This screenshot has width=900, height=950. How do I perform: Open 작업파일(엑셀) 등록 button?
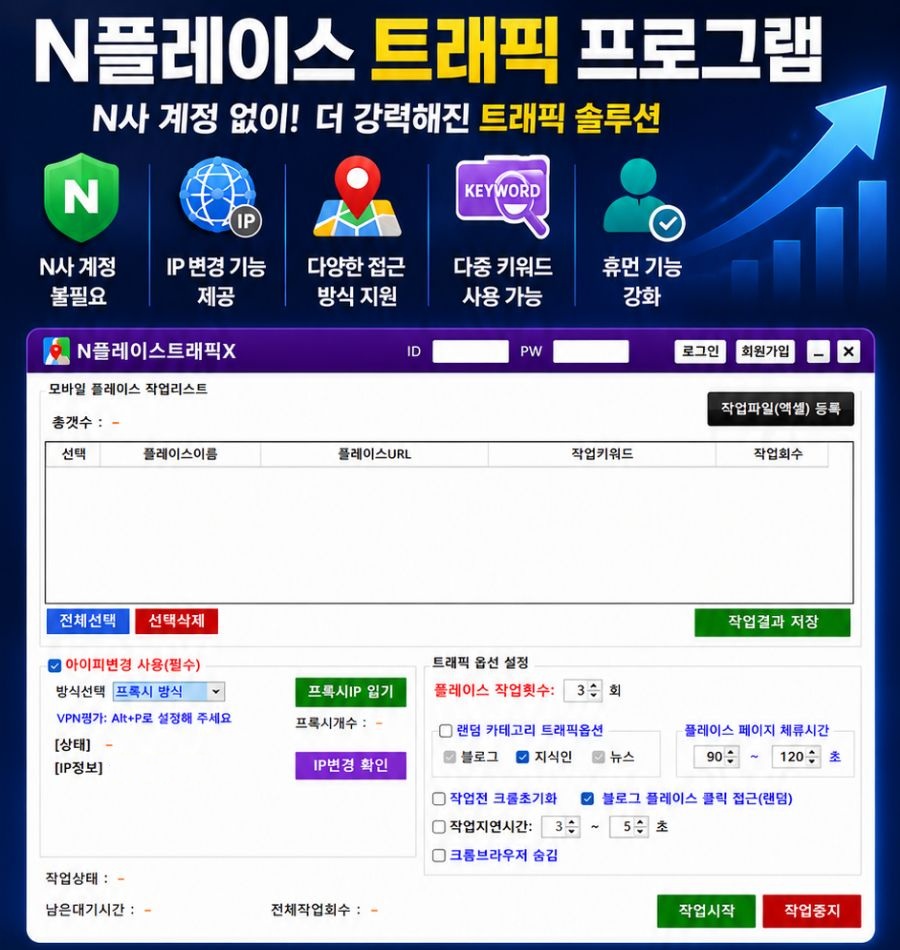click(781, 409)
